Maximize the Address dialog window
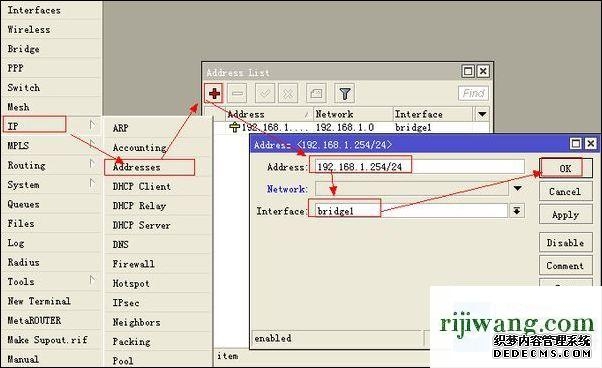The height and width of the screenshot is (368, 602). point(576,144)
